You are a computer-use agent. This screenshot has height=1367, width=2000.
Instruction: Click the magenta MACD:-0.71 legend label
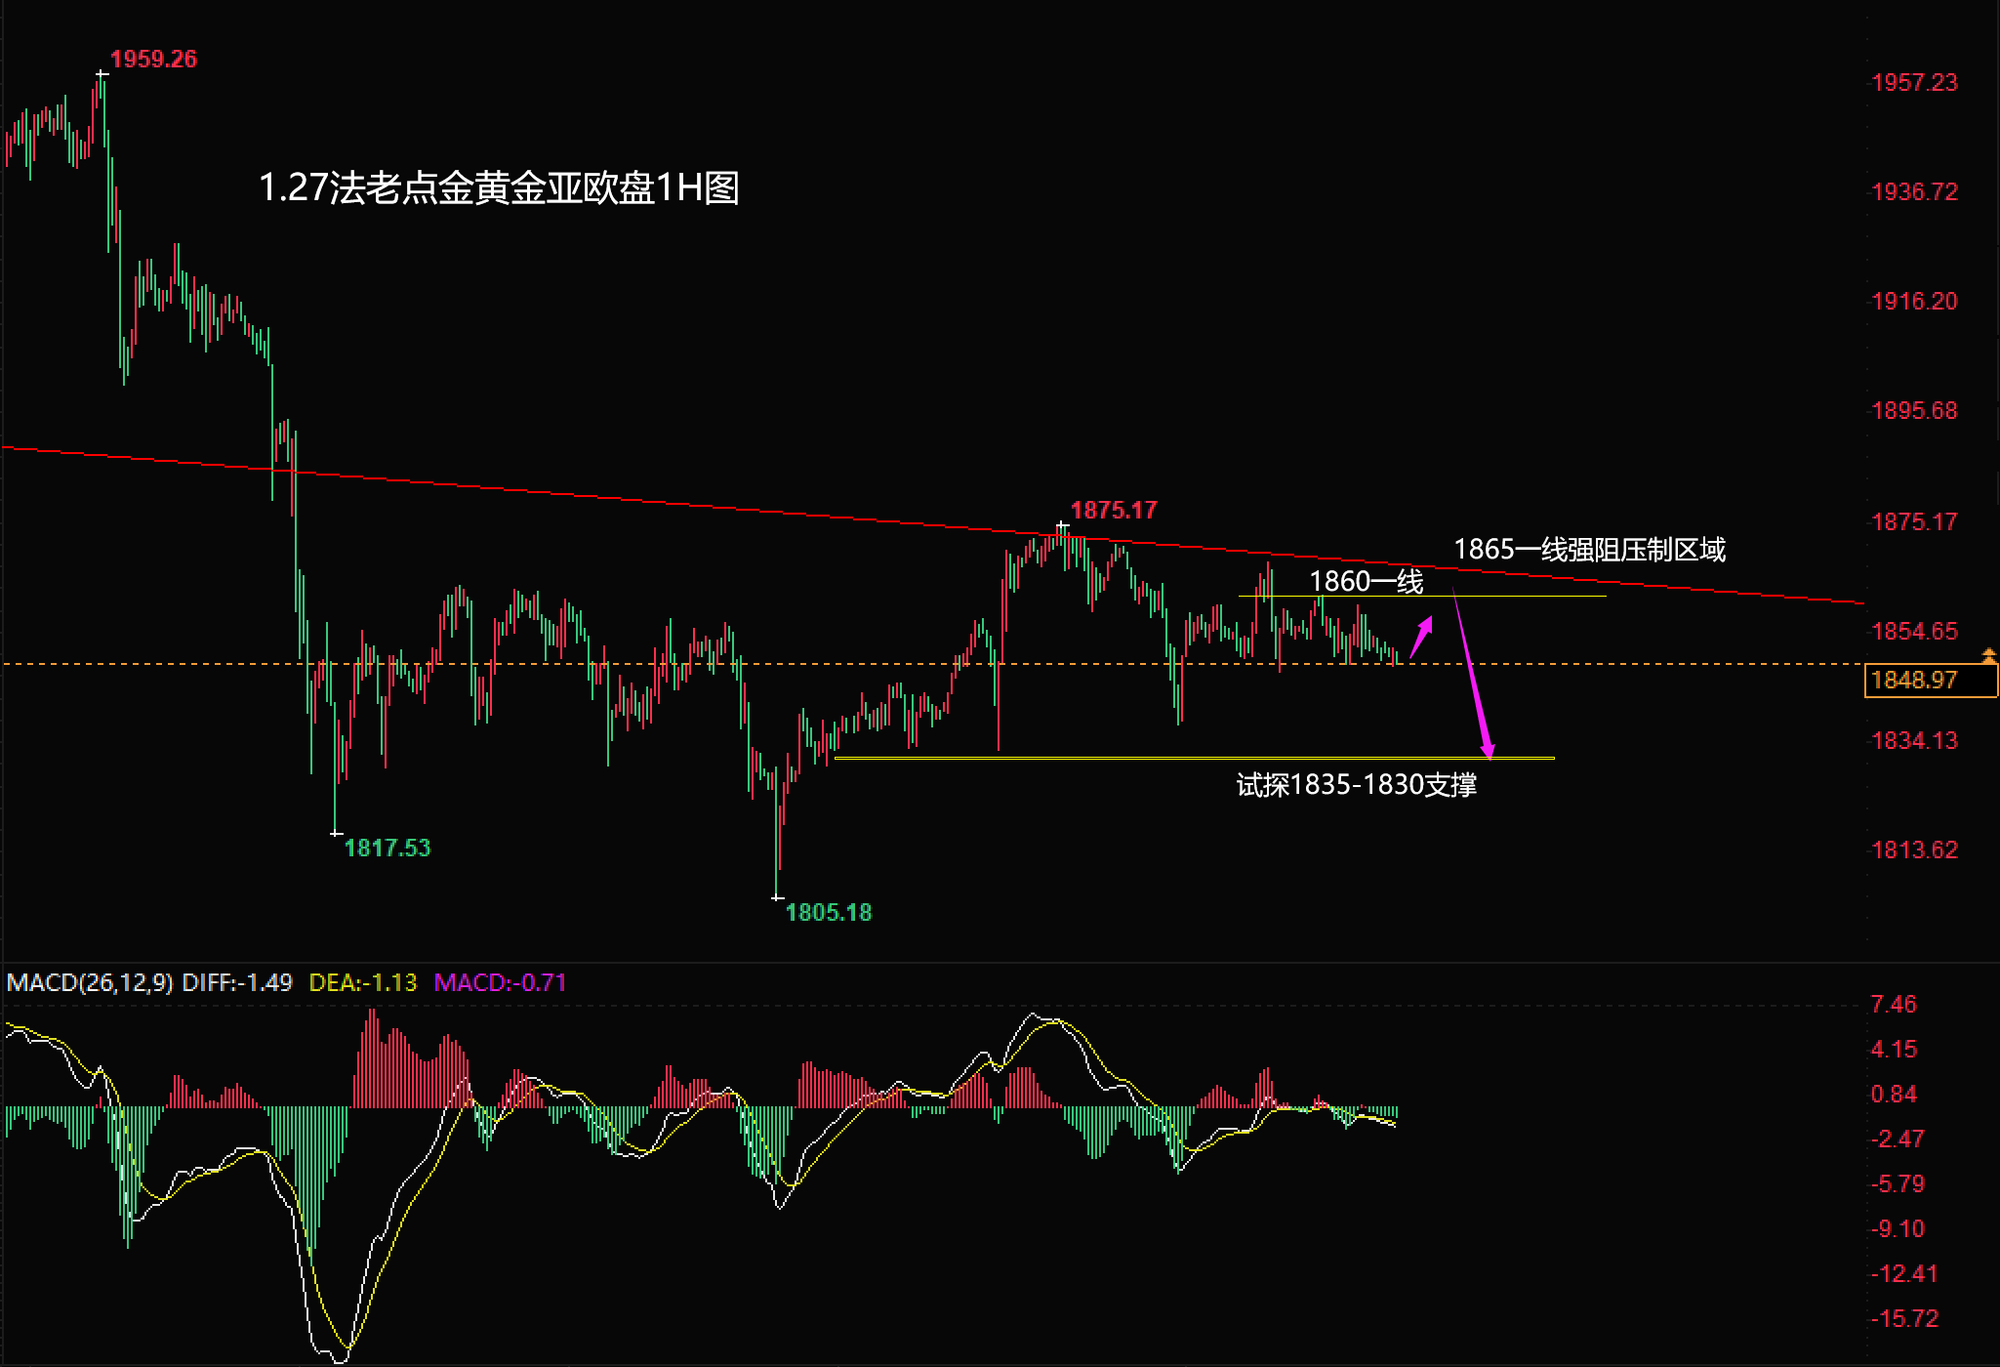[x=500, y=983]
